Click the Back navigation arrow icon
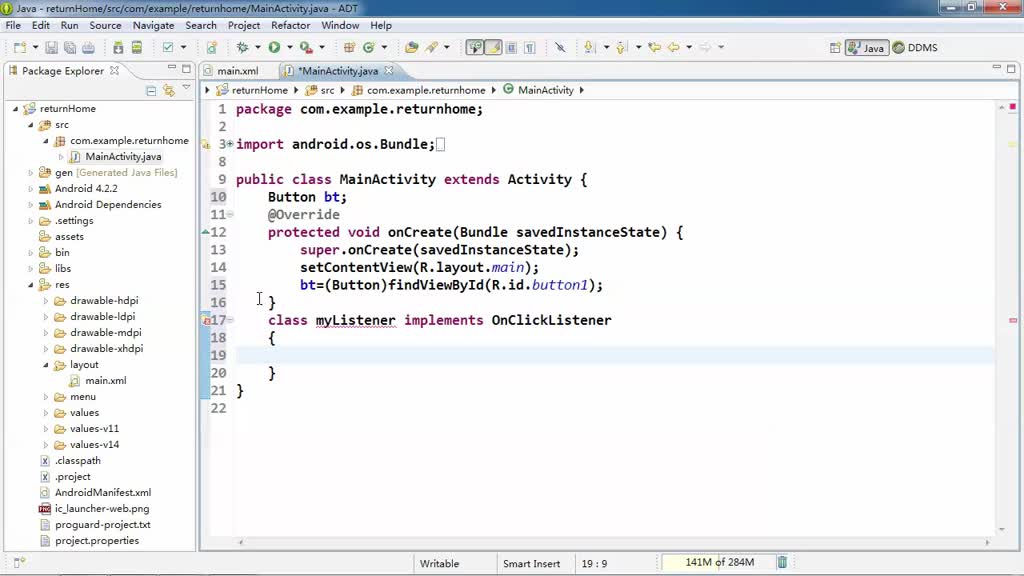The width and height of the screenshot is (1024, 576). click(x=674, y=48)
